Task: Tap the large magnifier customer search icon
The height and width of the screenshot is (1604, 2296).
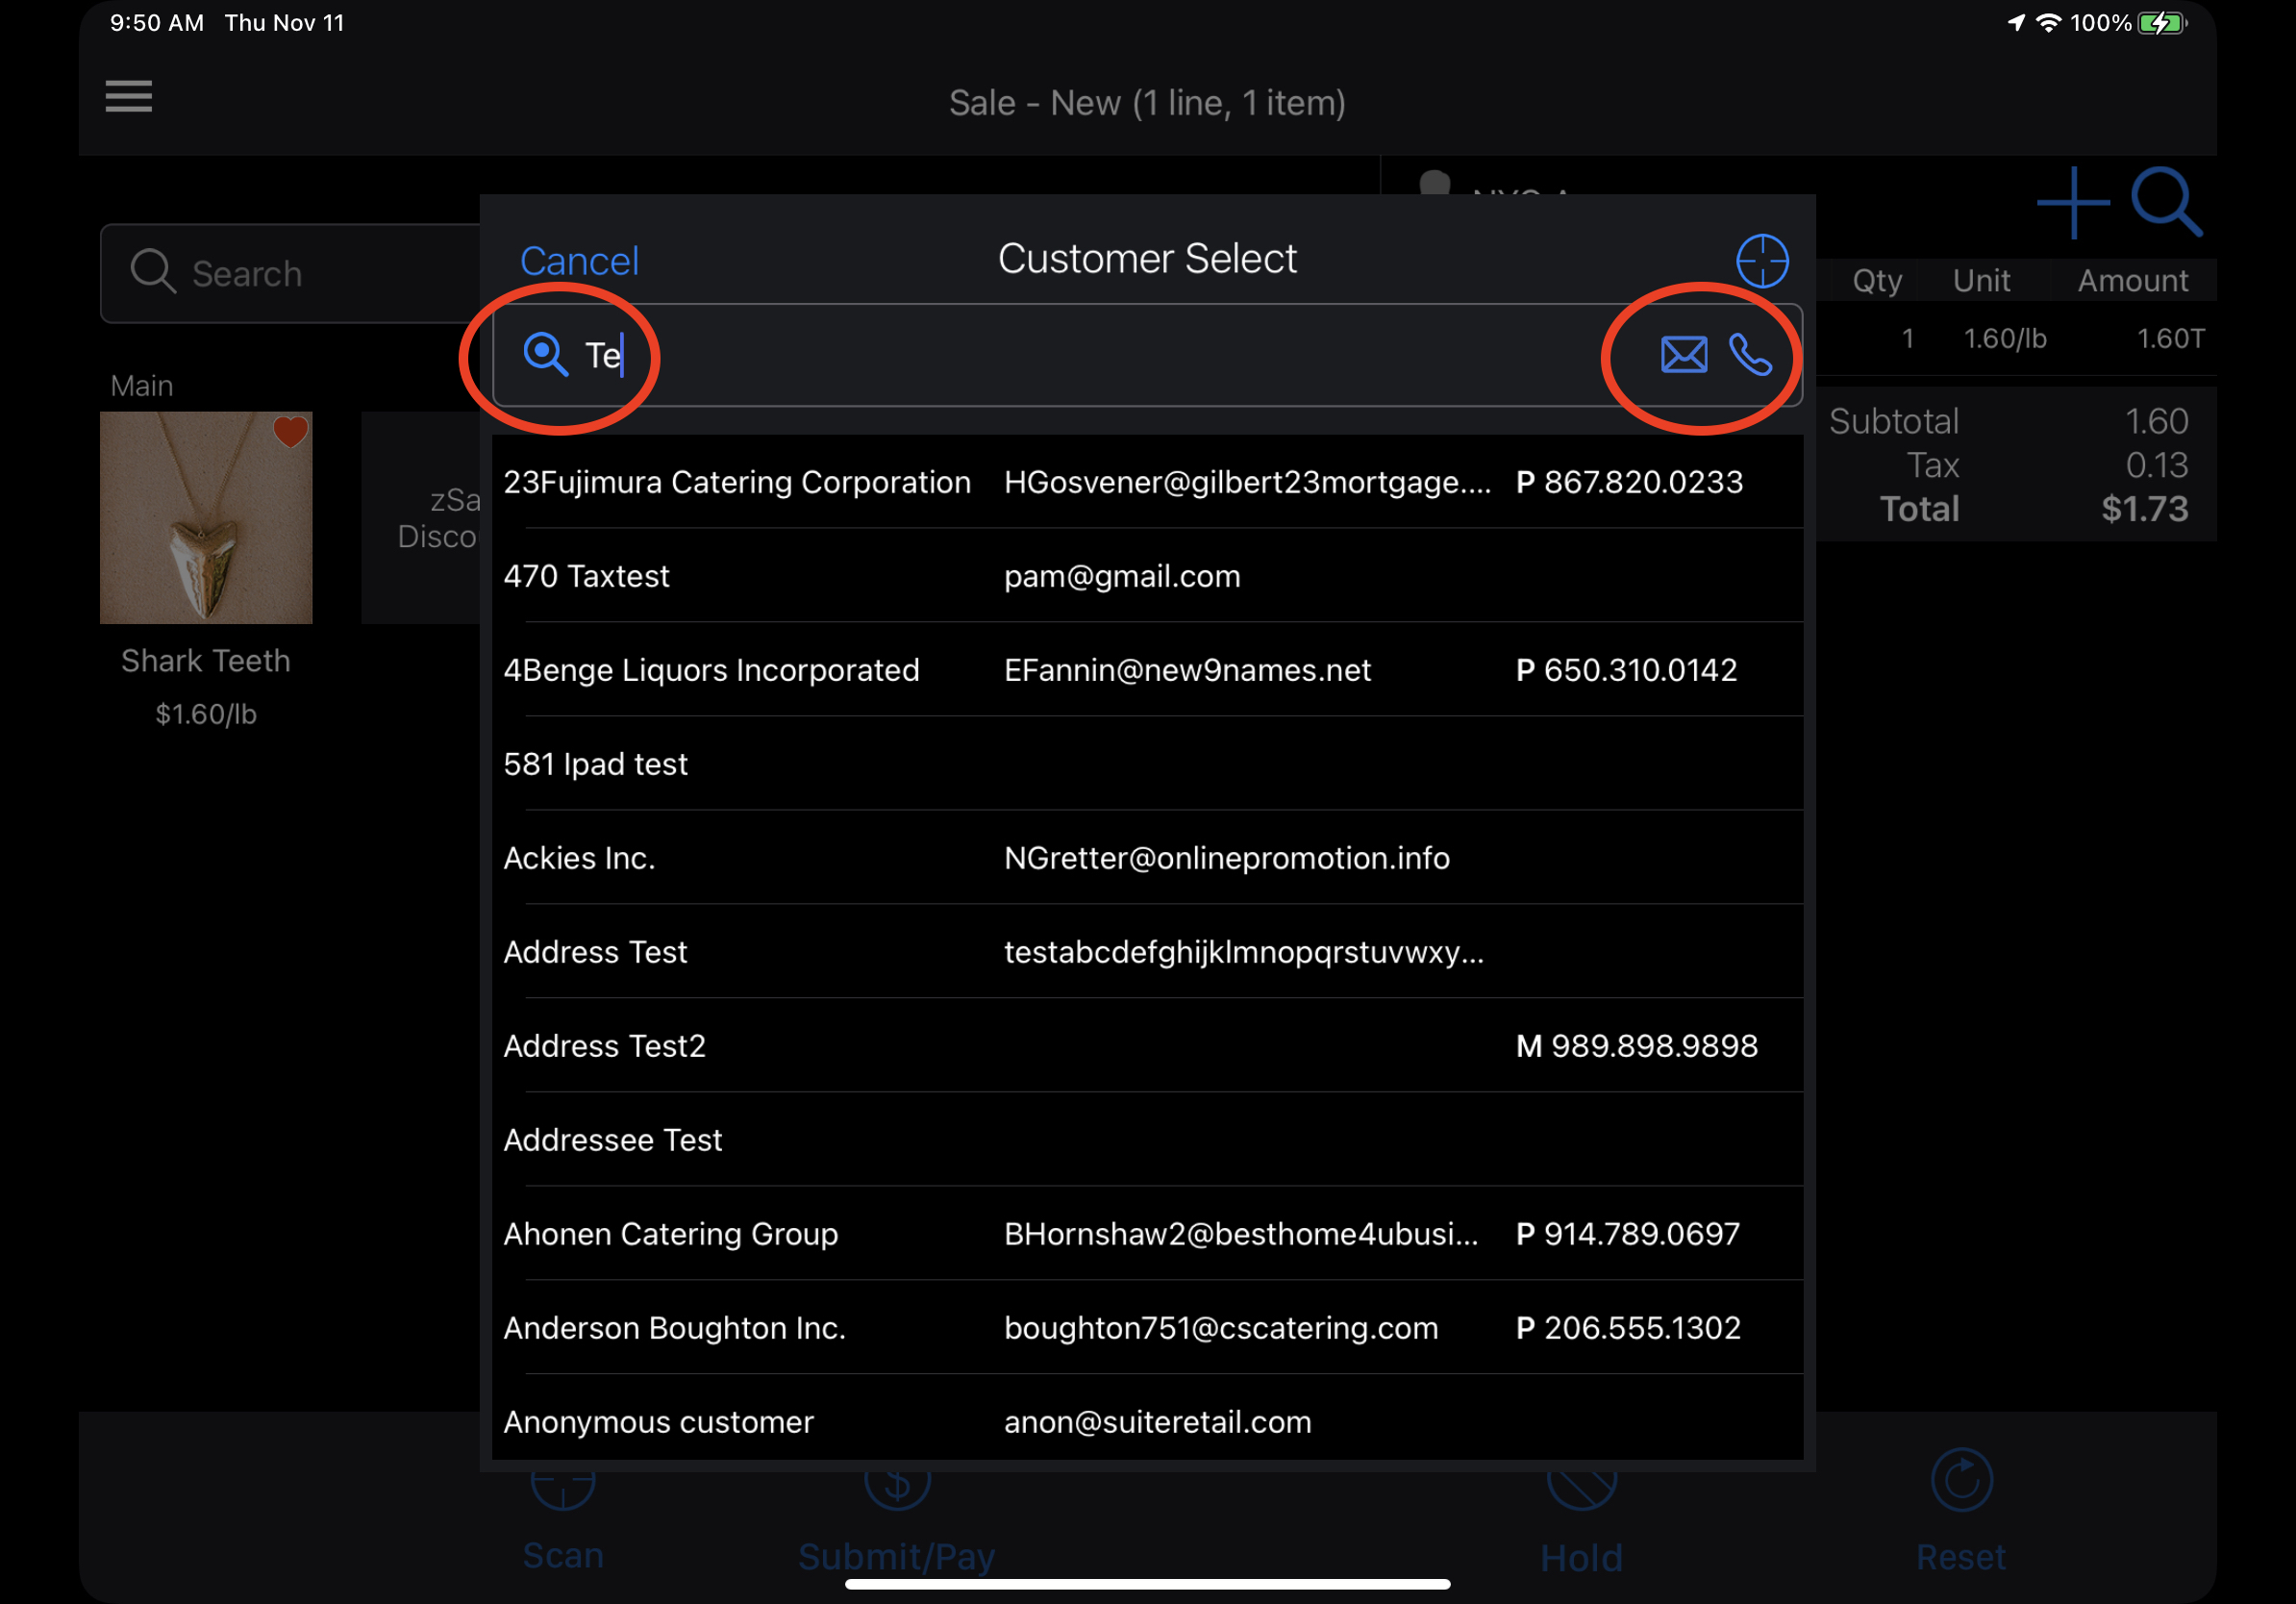Action: click(2165, 203)
